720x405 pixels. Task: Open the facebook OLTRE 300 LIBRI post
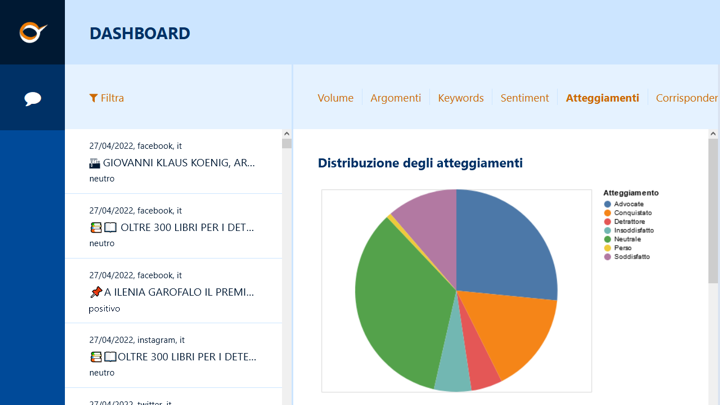coord(174,226)
